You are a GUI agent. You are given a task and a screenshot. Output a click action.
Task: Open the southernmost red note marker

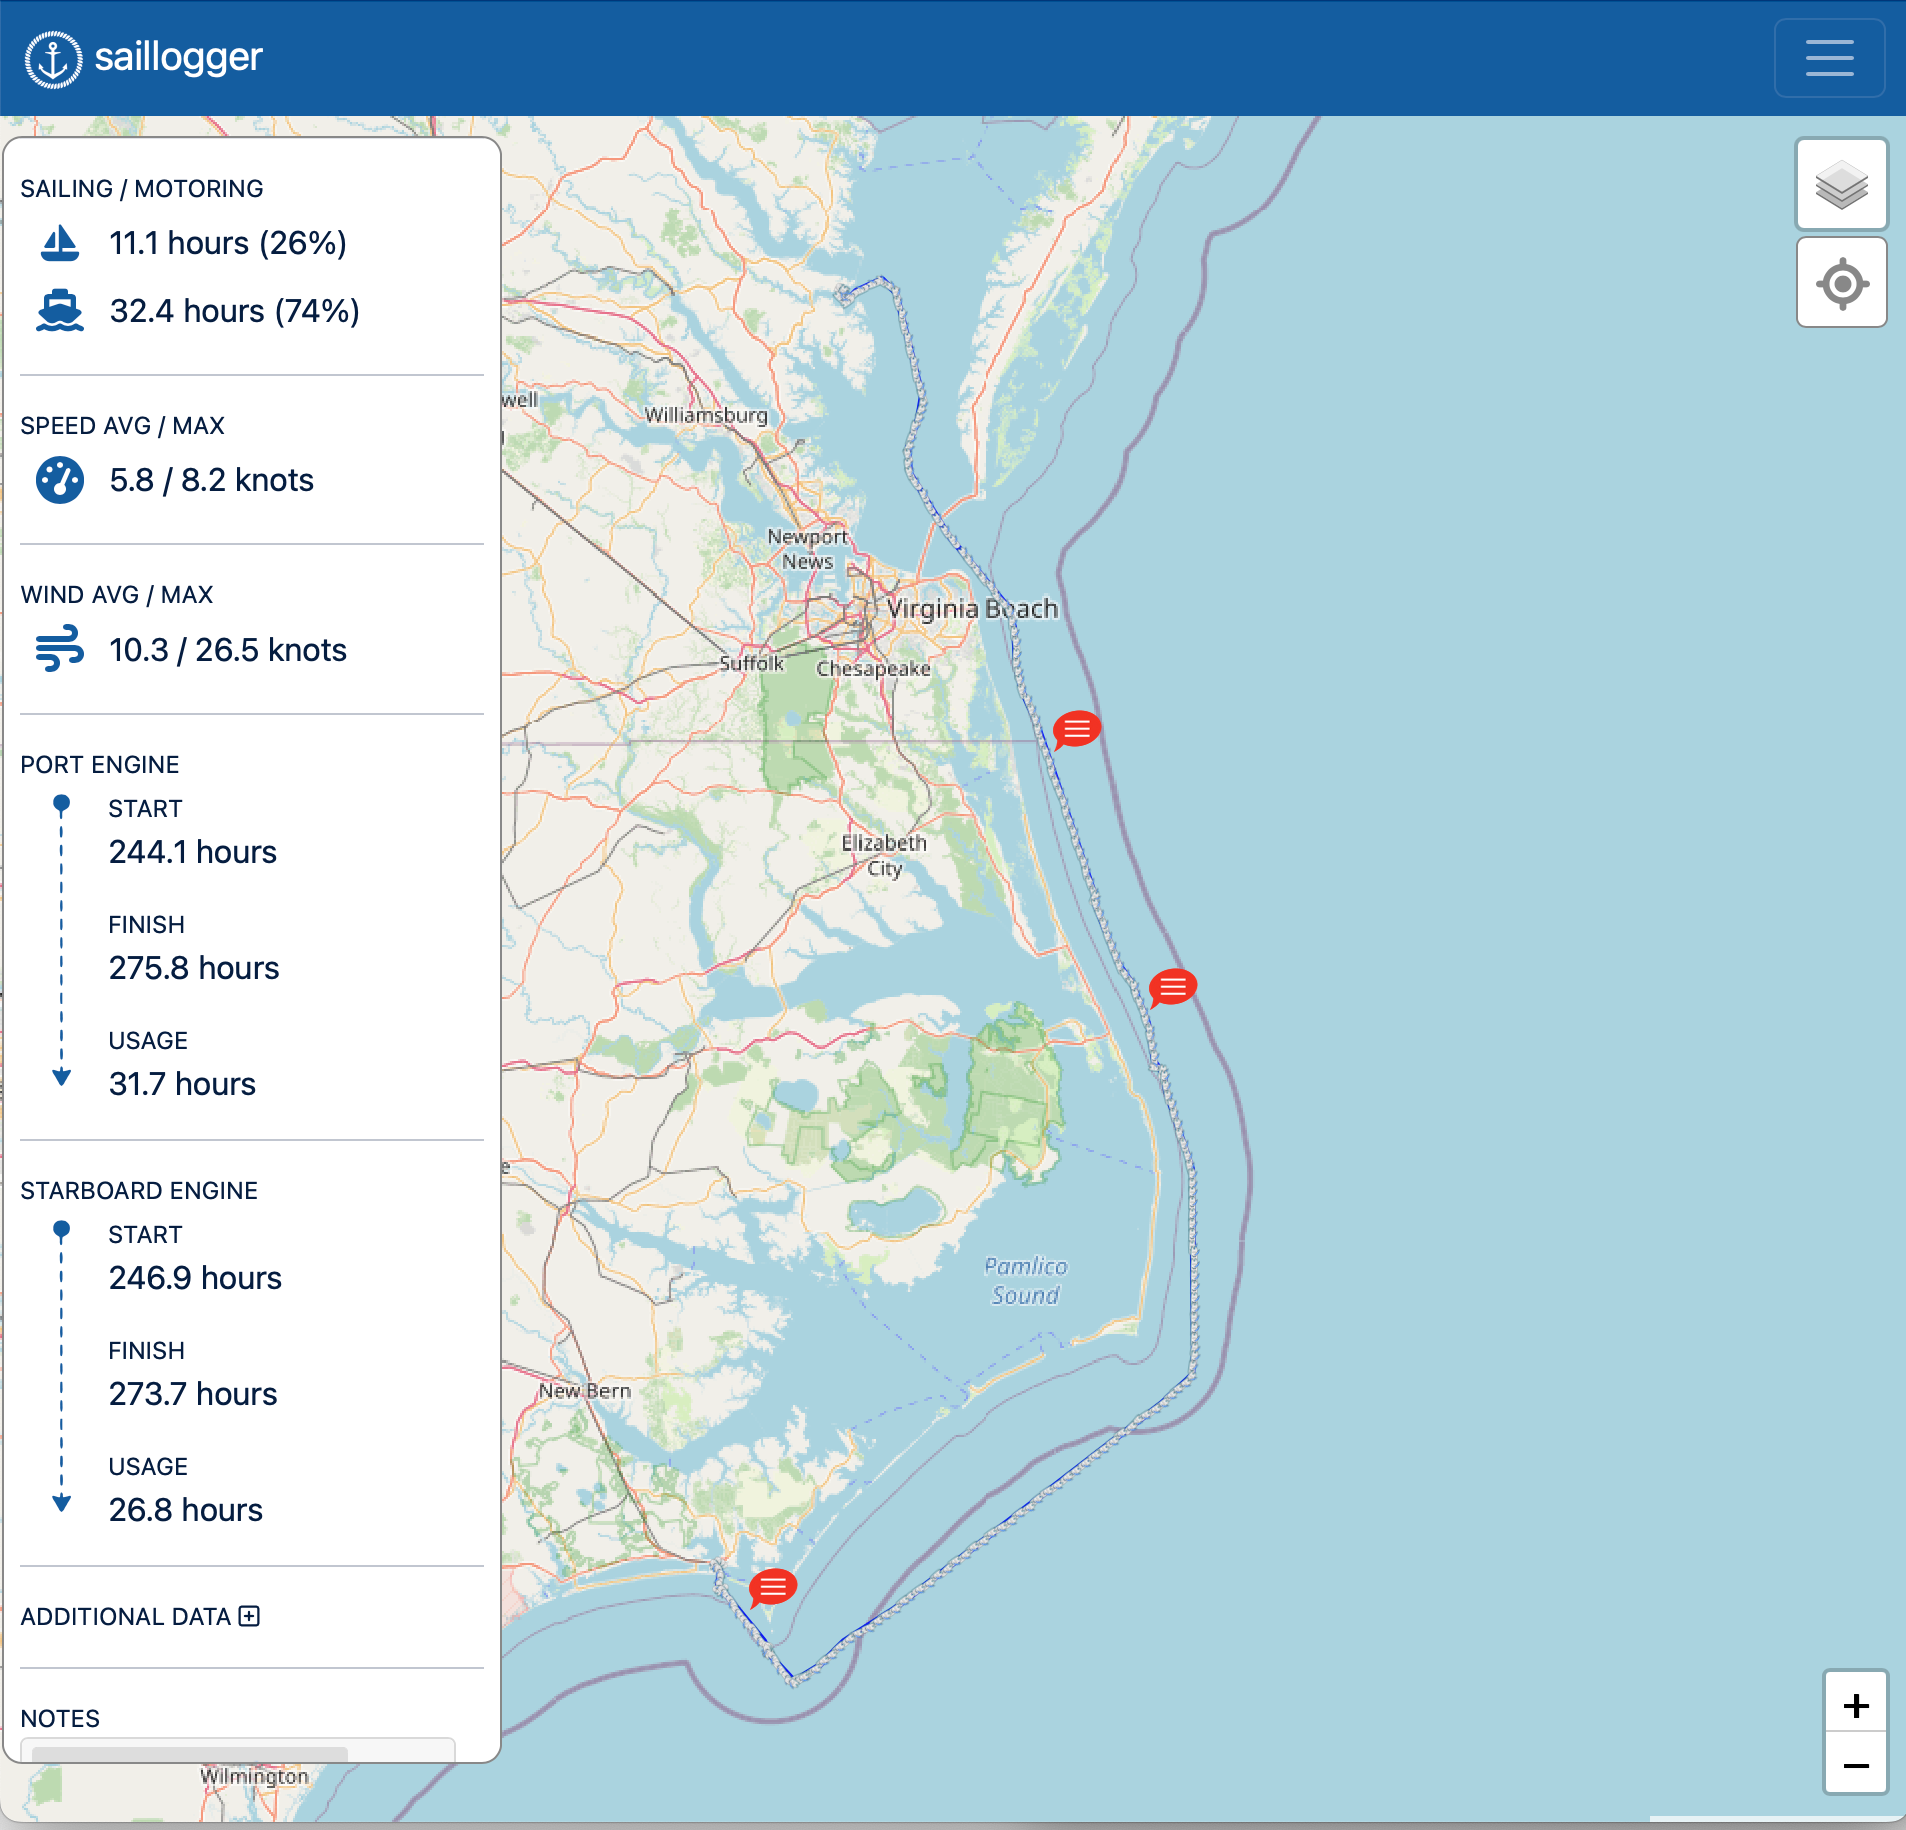773,1586
